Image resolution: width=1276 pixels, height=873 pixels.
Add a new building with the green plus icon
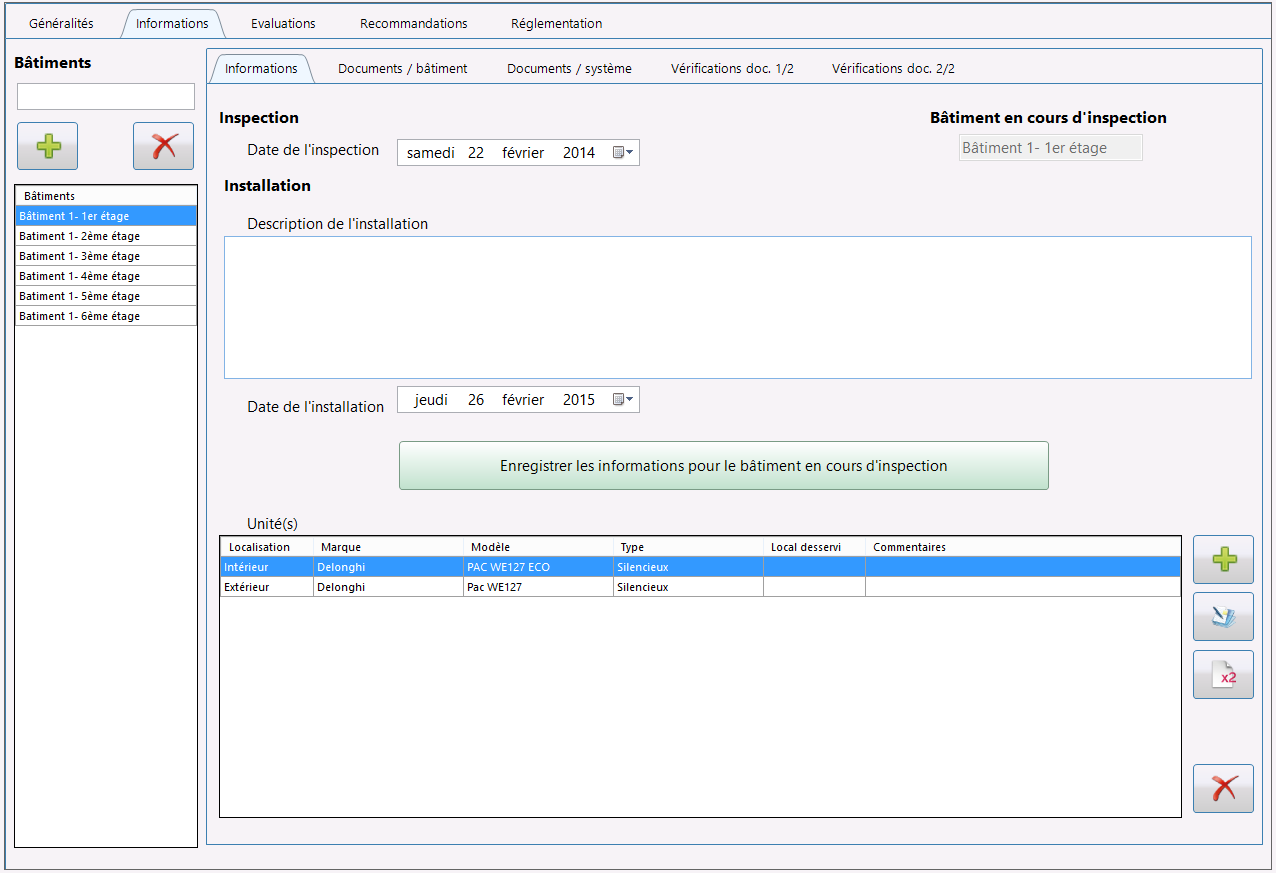[x=47, y=147]
